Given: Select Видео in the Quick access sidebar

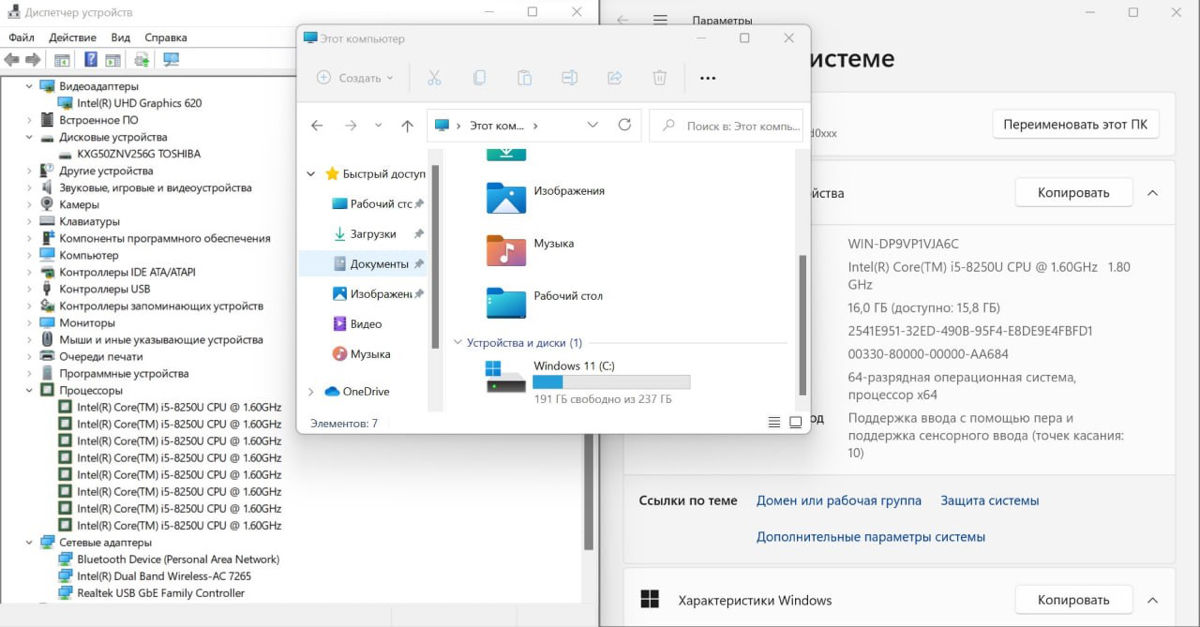Looking at the screenshot, I should coord(366,324).
